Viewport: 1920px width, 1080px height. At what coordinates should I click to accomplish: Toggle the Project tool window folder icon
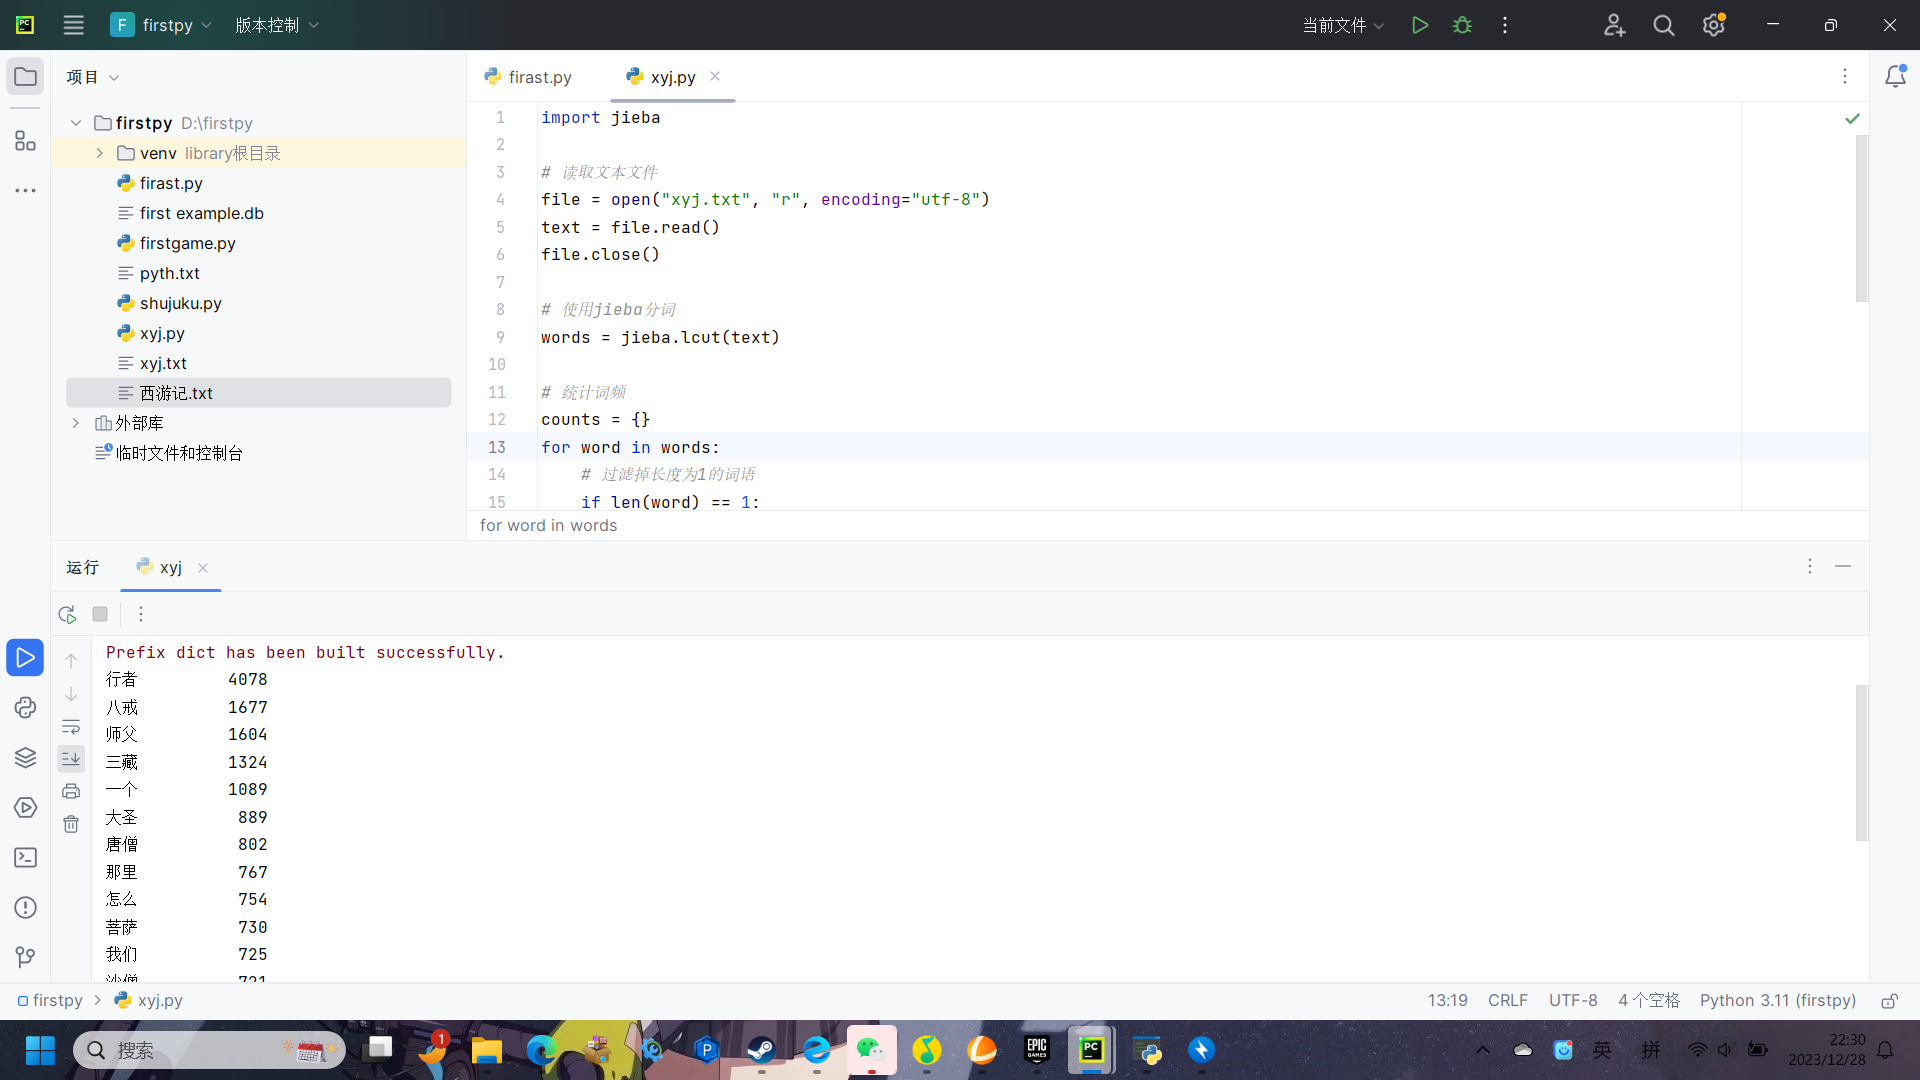[x=25, y=77]
